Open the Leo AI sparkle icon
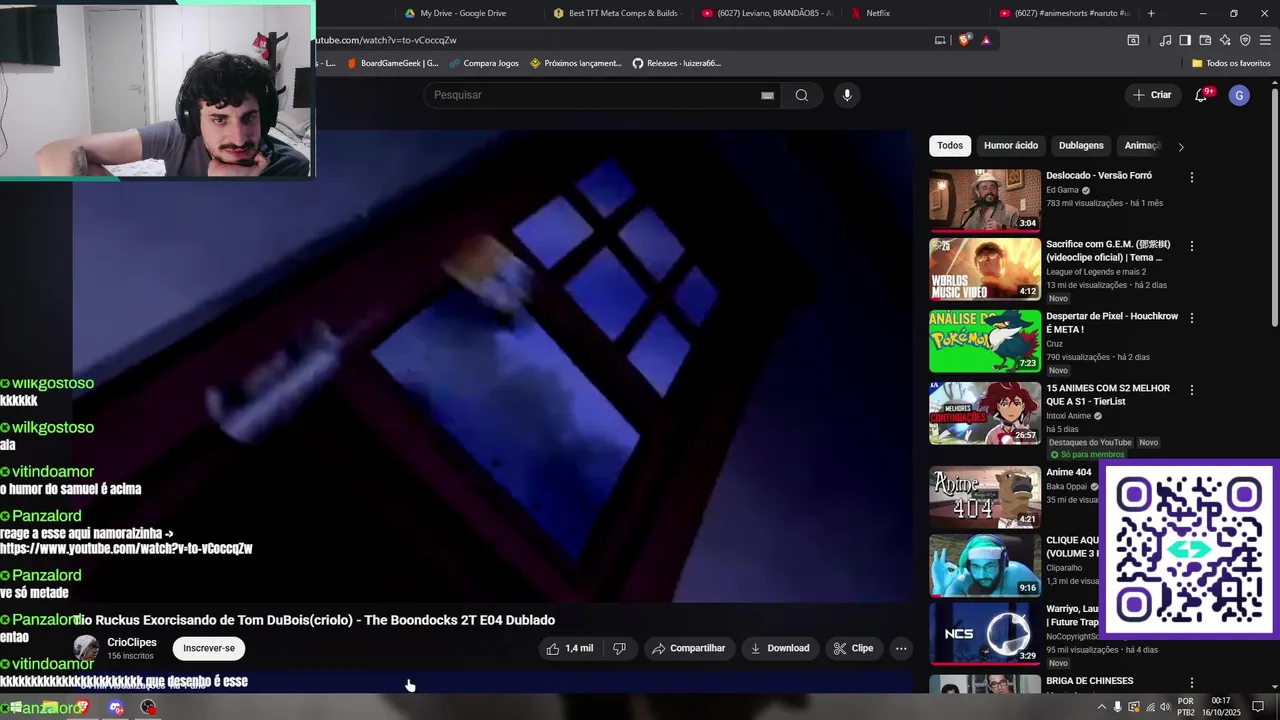This screenshot has height=720, width=1280. pos(1225,40)
